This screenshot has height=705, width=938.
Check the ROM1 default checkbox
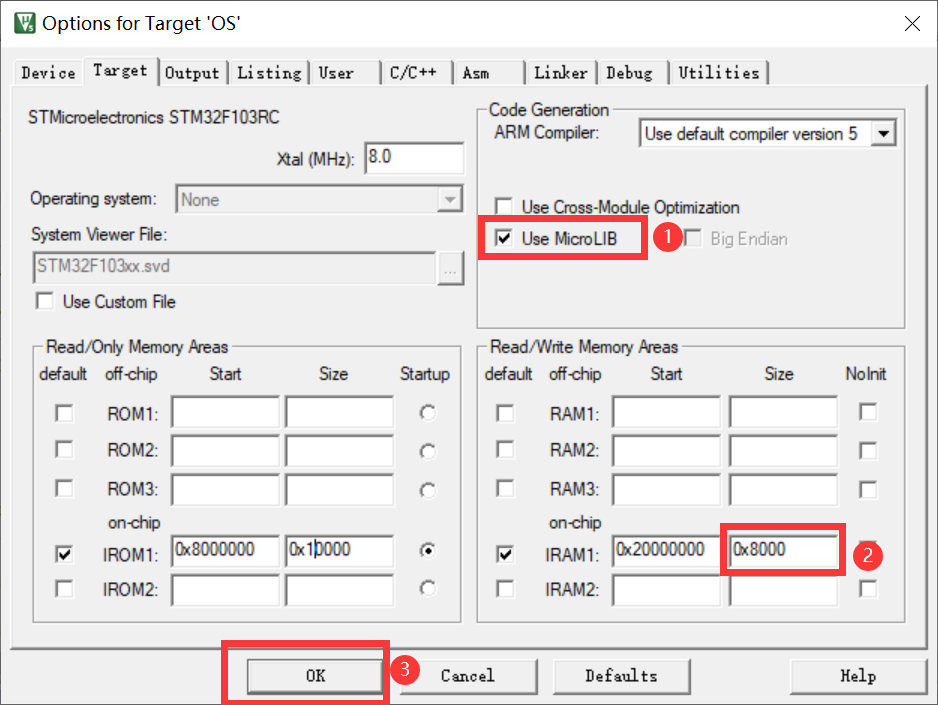pos(64,413)
